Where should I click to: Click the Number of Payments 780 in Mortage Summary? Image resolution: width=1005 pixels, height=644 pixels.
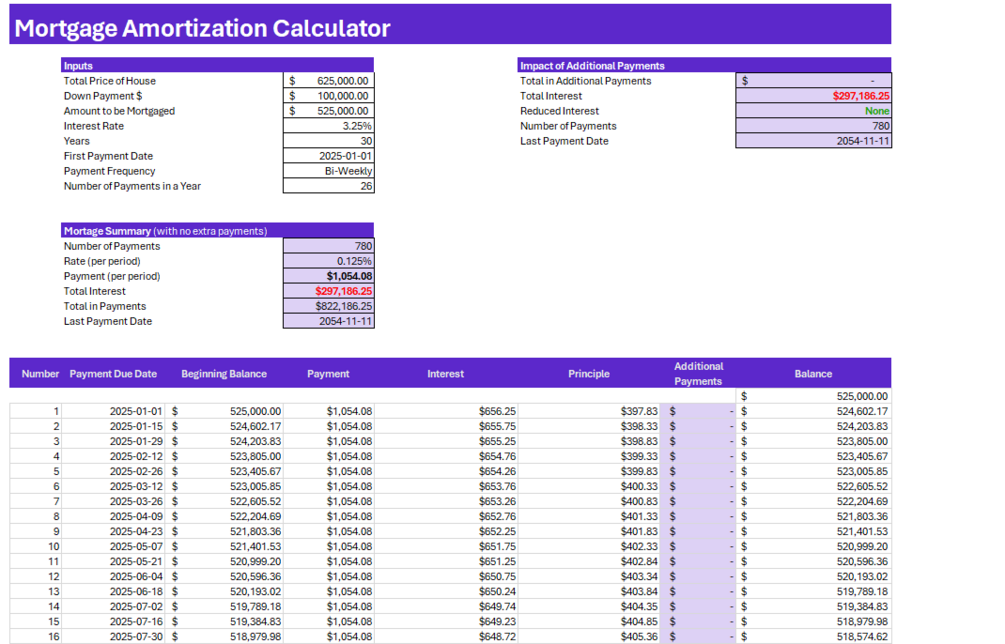[329, 246]
